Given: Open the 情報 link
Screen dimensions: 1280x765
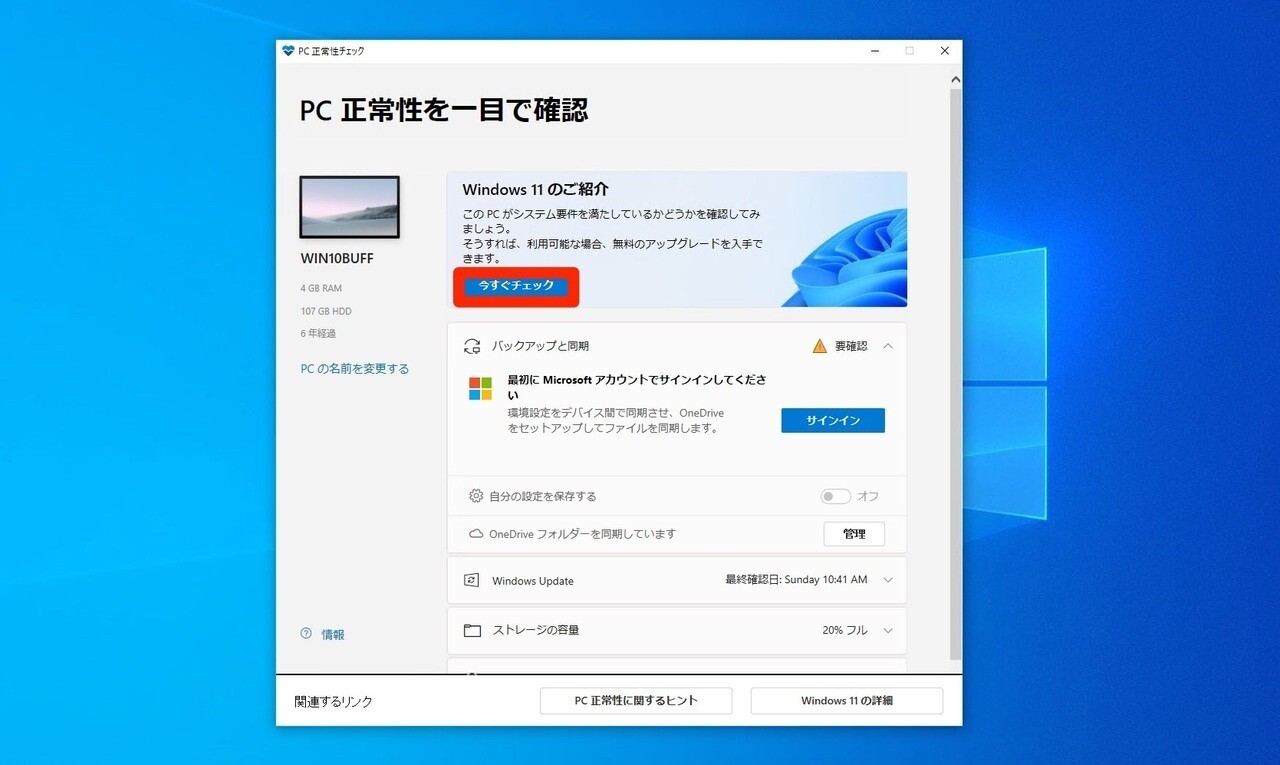Looking at the screenshot, I should [333, 635].
